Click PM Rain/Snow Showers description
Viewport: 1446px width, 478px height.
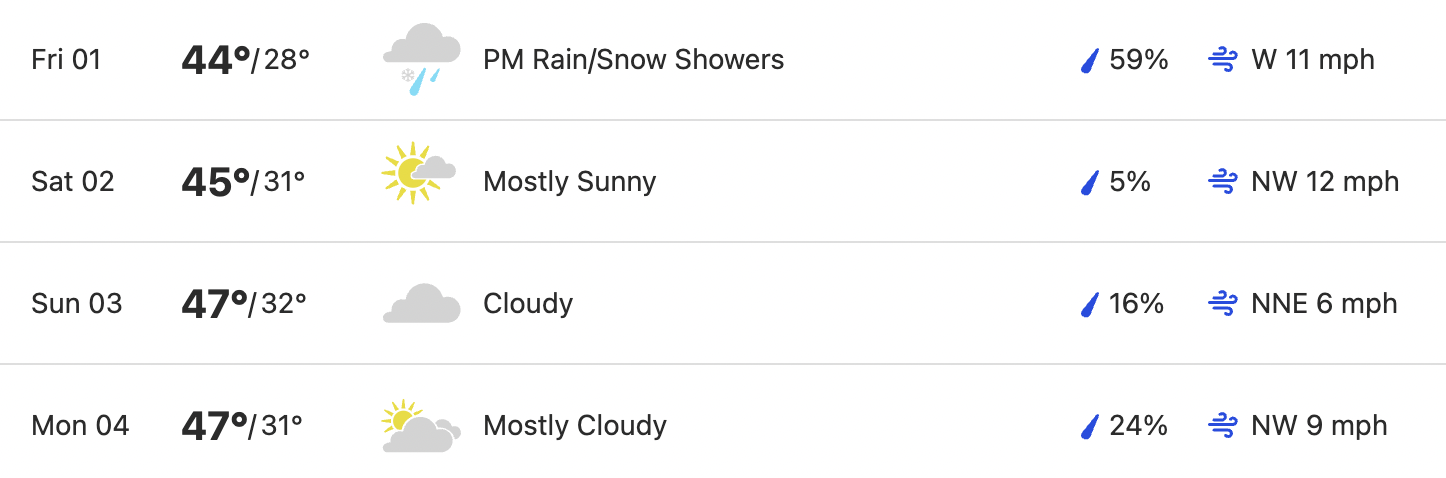click(x=633, y=60)
